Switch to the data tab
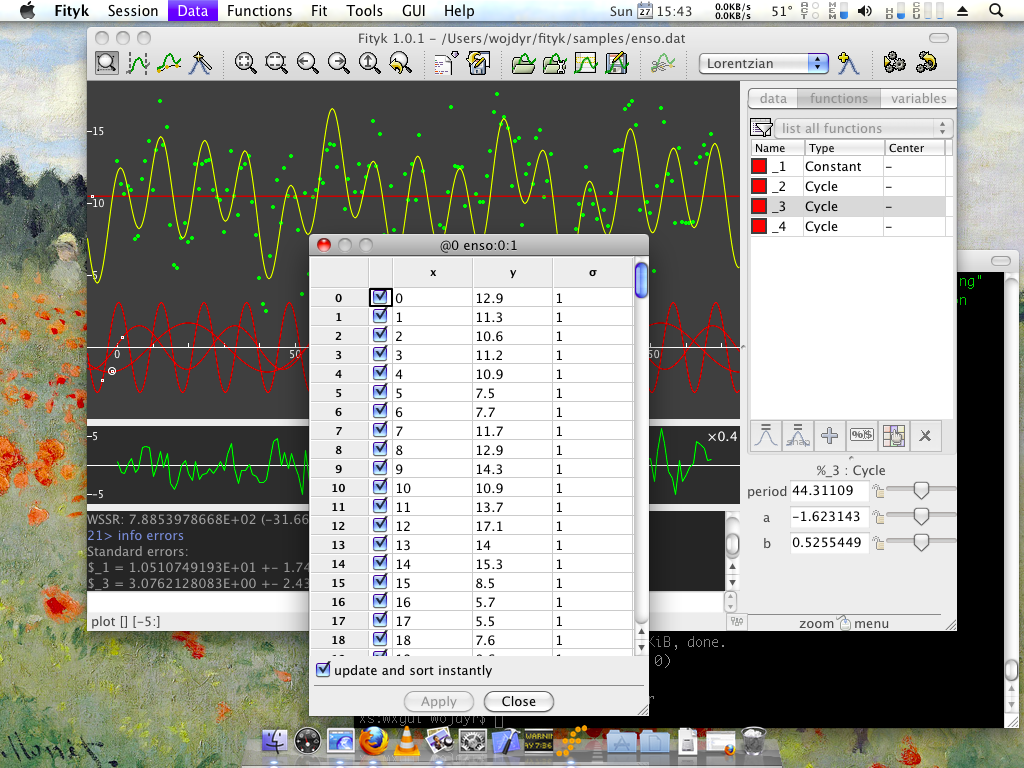The height and width of the screenshot is (768, 1024). 773,98
